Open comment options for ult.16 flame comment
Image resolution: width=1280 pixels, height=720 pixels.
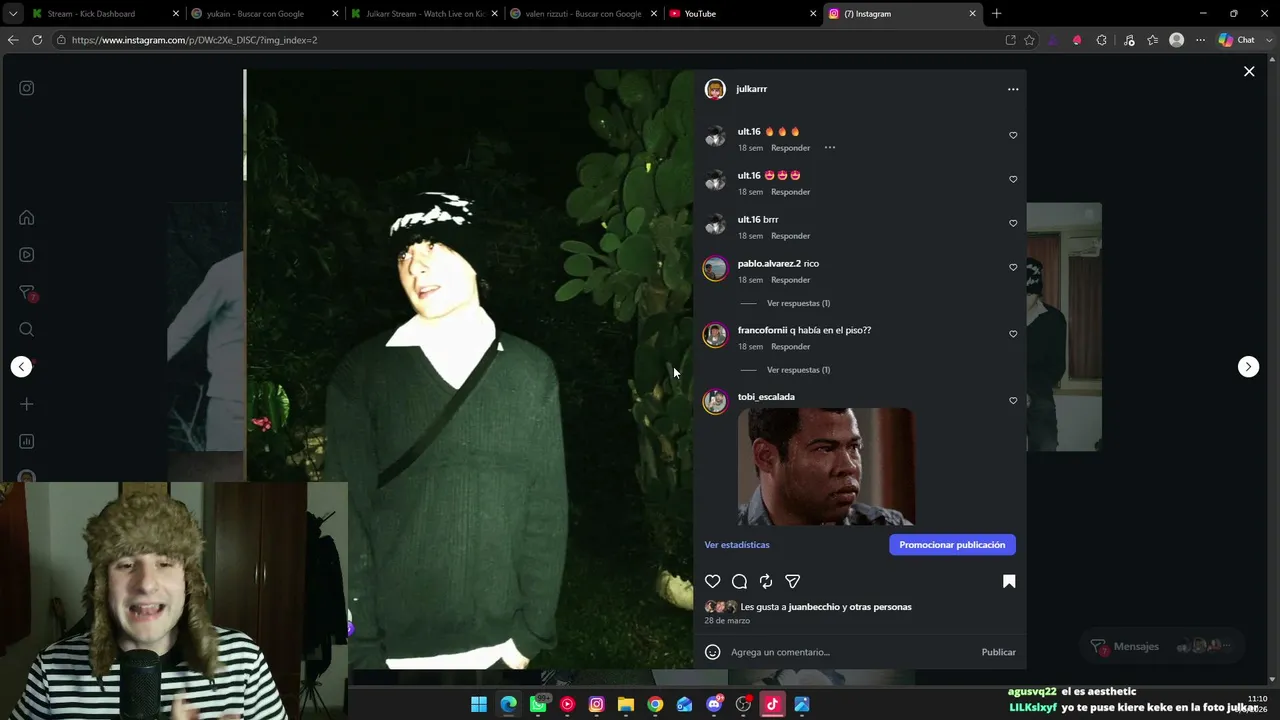point(830,148)
